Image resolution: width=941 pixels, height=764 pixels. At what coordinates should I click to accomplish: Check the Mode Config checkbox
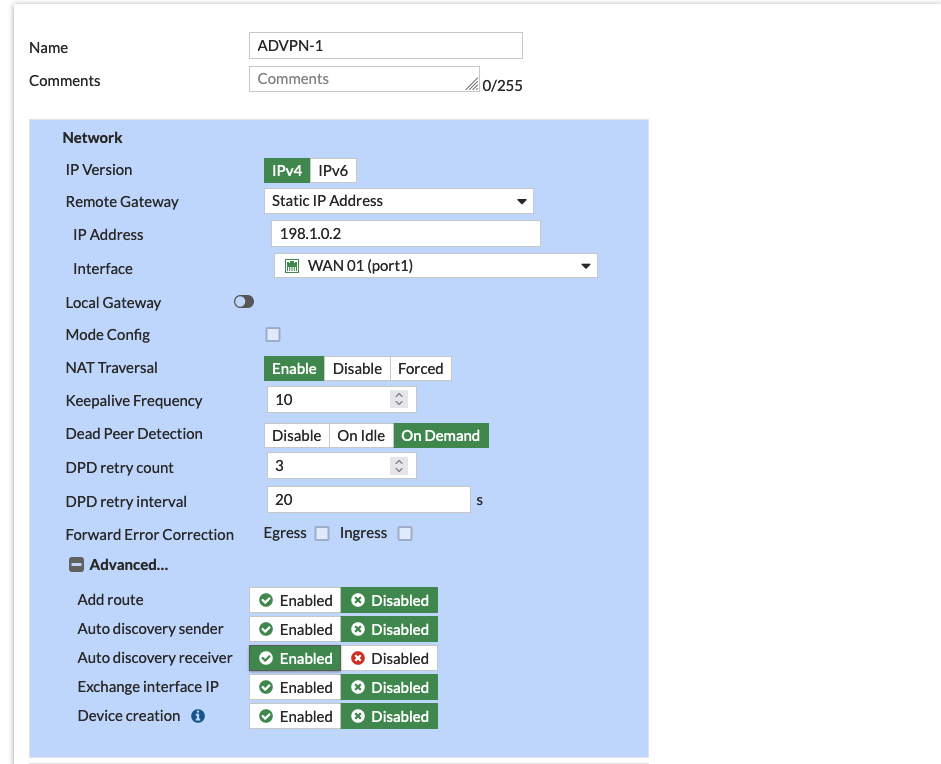pyautogui.click(x=273, y=335)
